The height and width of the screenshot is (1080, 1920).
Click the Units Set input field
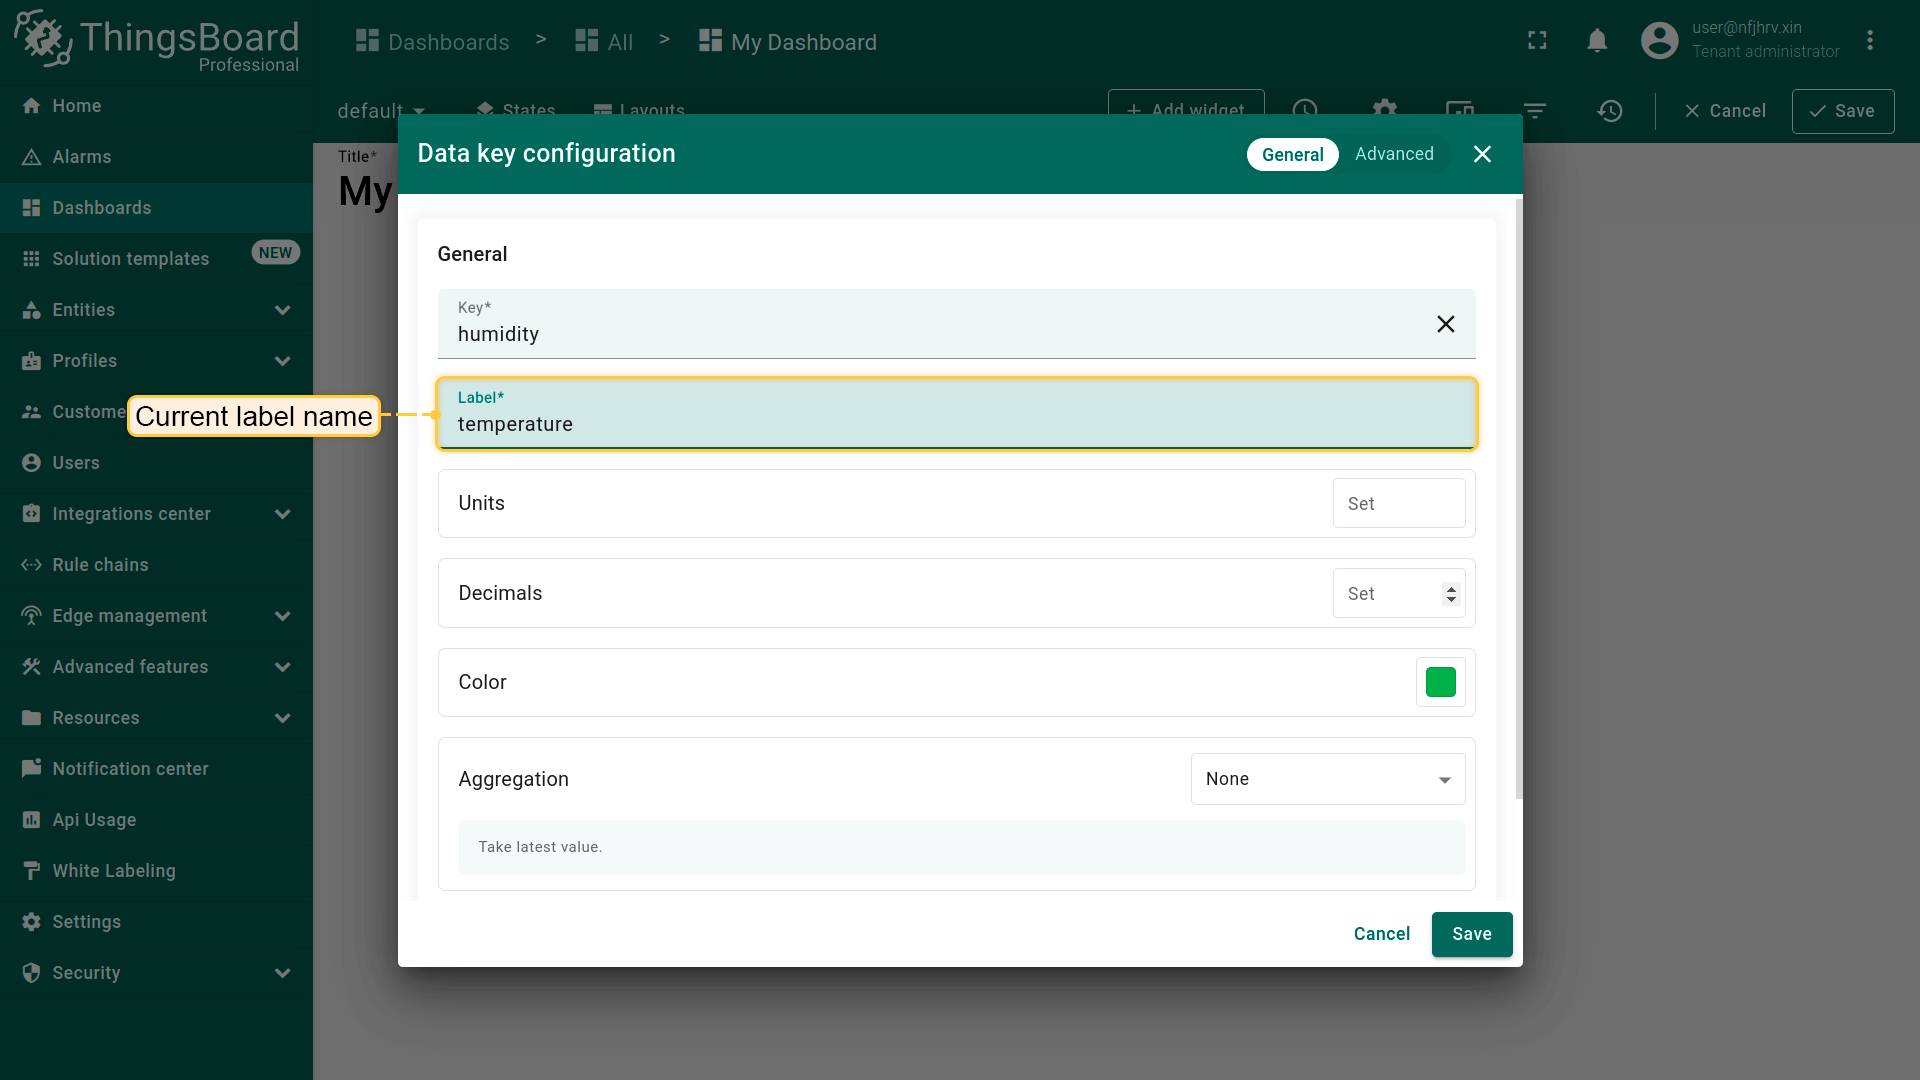(x=1398, y=504)
